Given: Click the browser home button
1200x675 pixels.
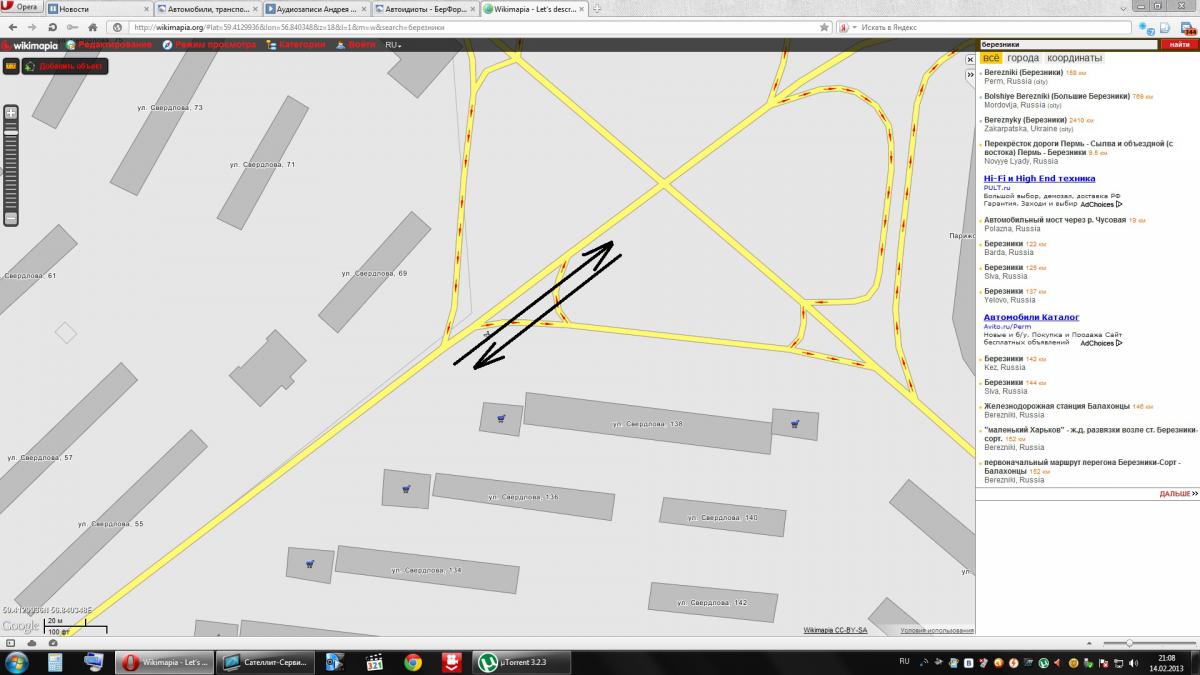Looking at the screenshot, I should click(93, 27).
